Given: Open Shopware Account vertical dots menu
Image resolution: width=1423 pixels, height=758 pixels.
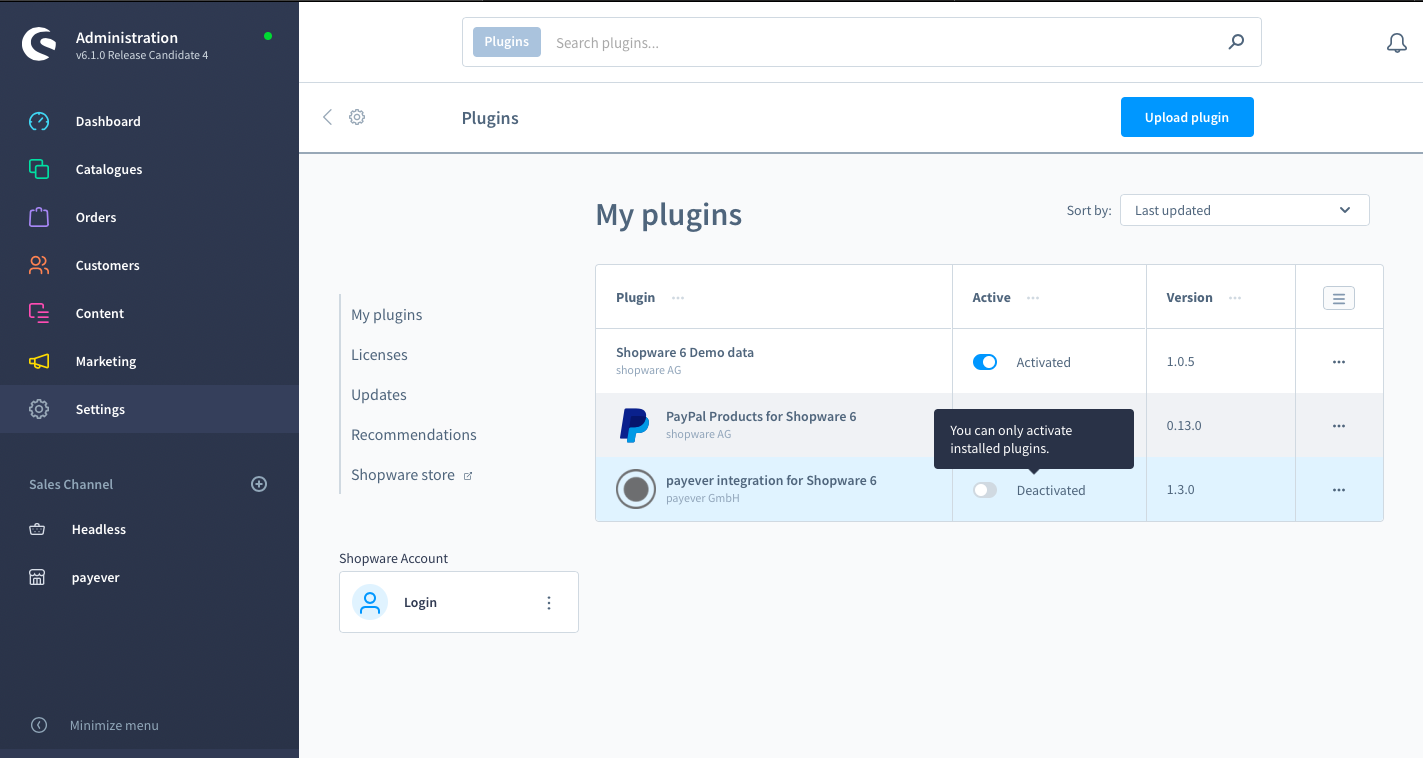Looking at the screenshot, I should click(x=549, y=602).
